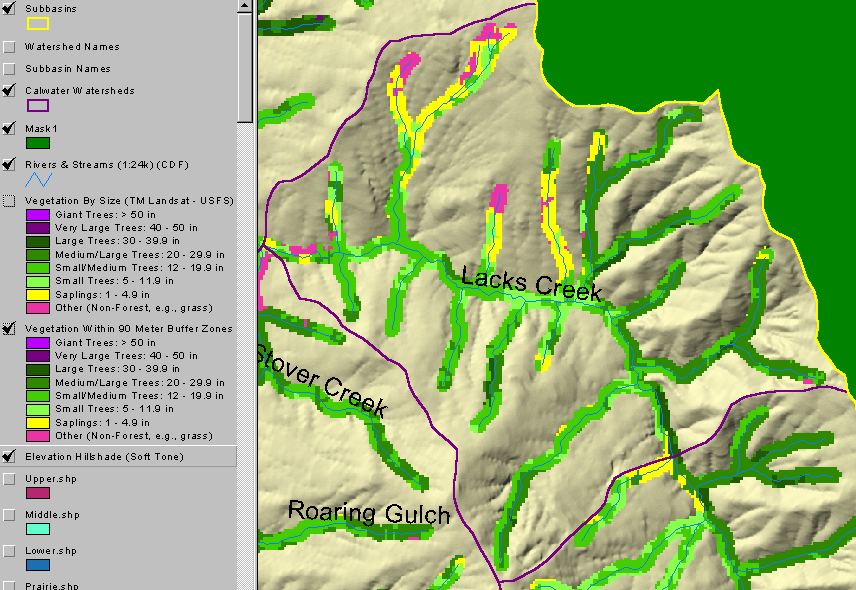The width and height of the screenshot is (856, 590).
Task: Click Small/Medium Trees swatch under Buffer Zones
Action: [38, 396]
